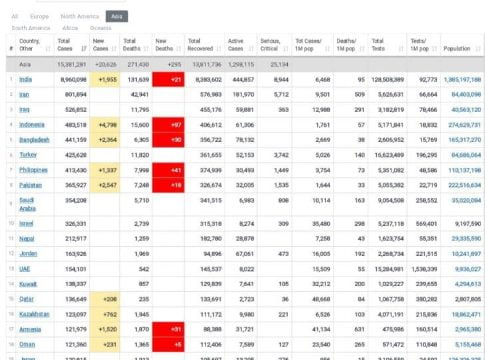Select Turkey's total deaths 11,820 cell
Screen dimensions: 485x360
click(136, 155)
